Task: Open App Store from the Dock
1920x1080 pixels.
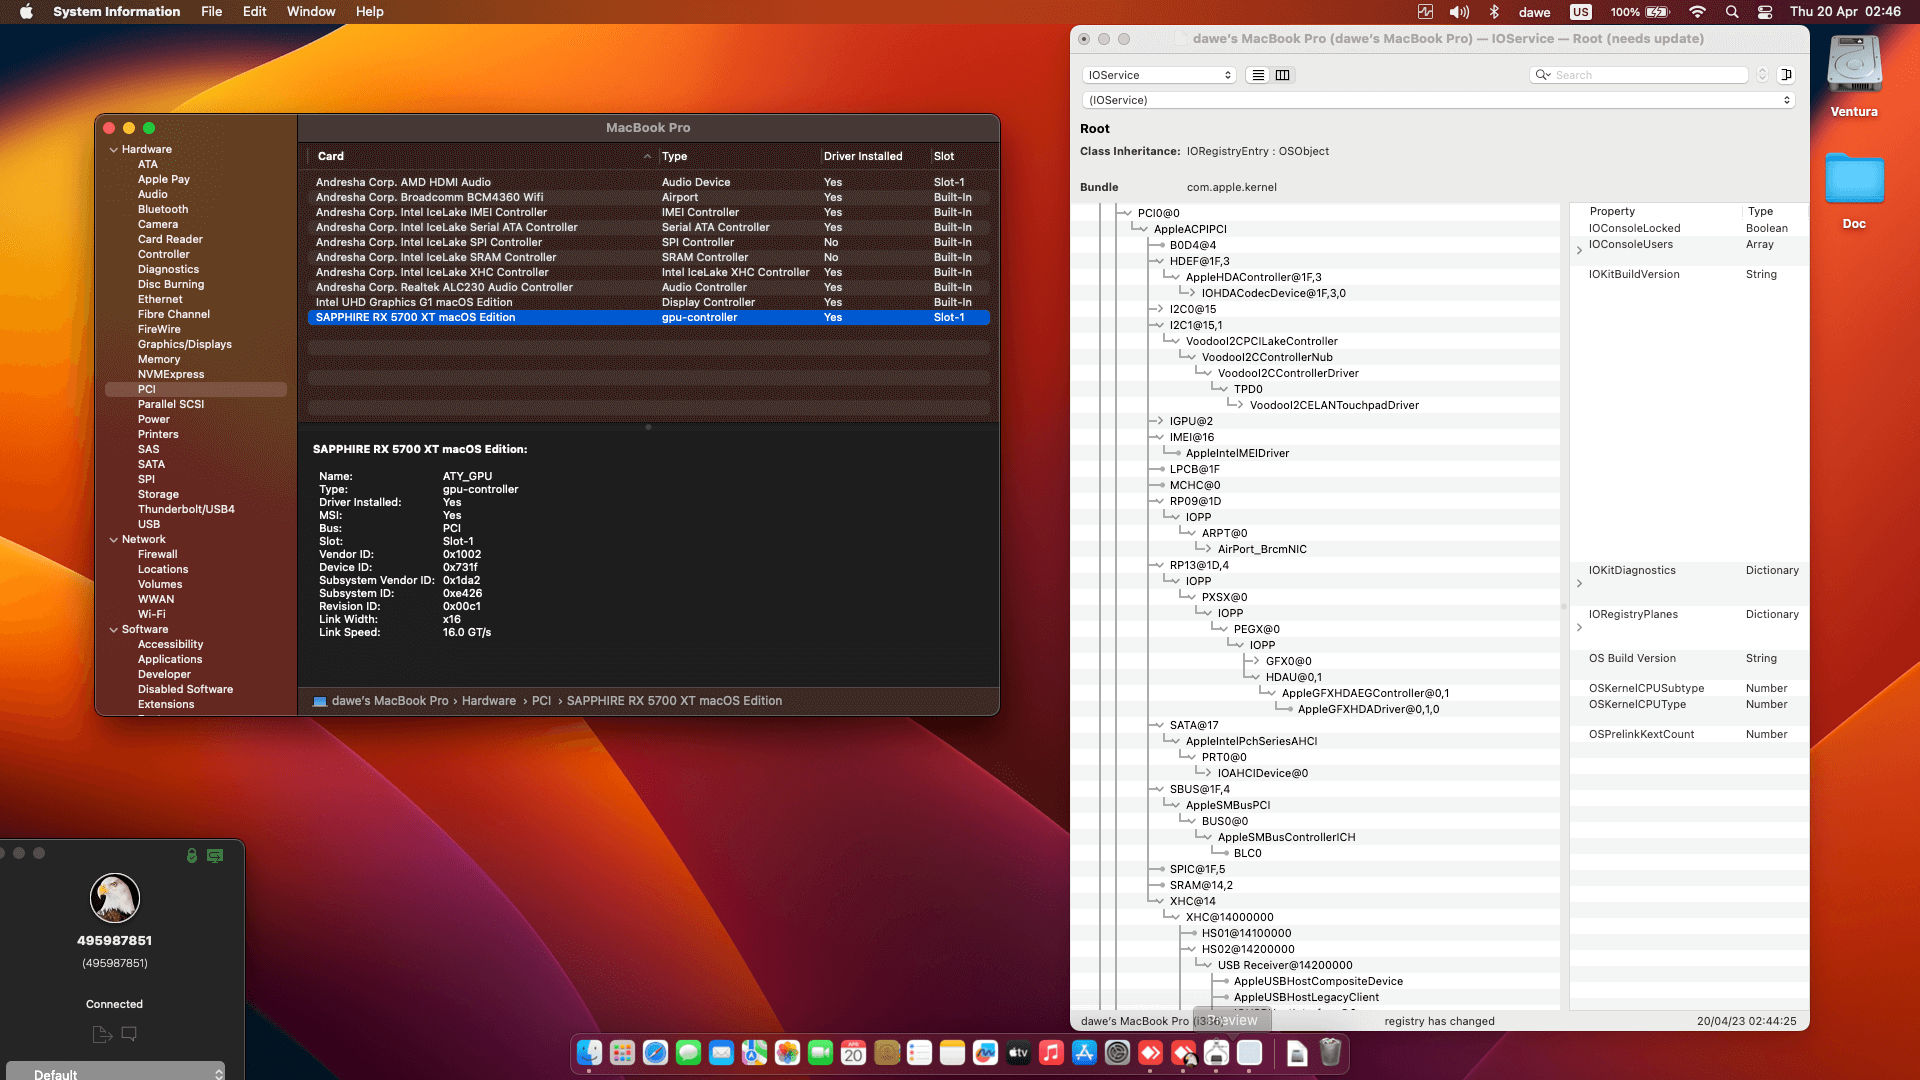Action: point(1084,1053)
